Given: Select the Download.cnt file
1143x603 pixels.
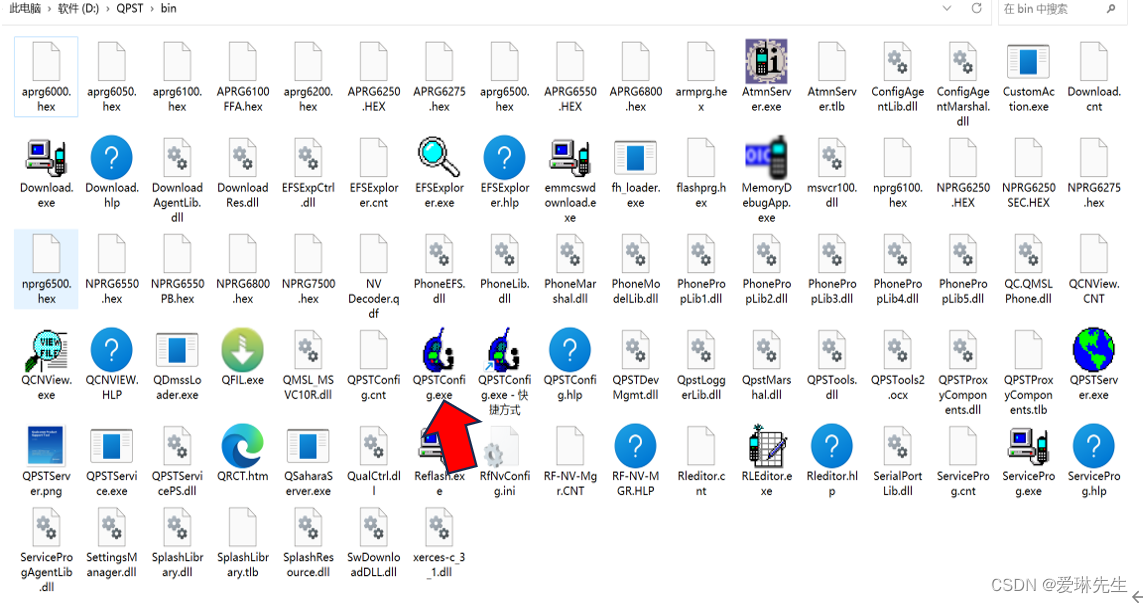Looking at the screenshot, I should [1093, 61].
